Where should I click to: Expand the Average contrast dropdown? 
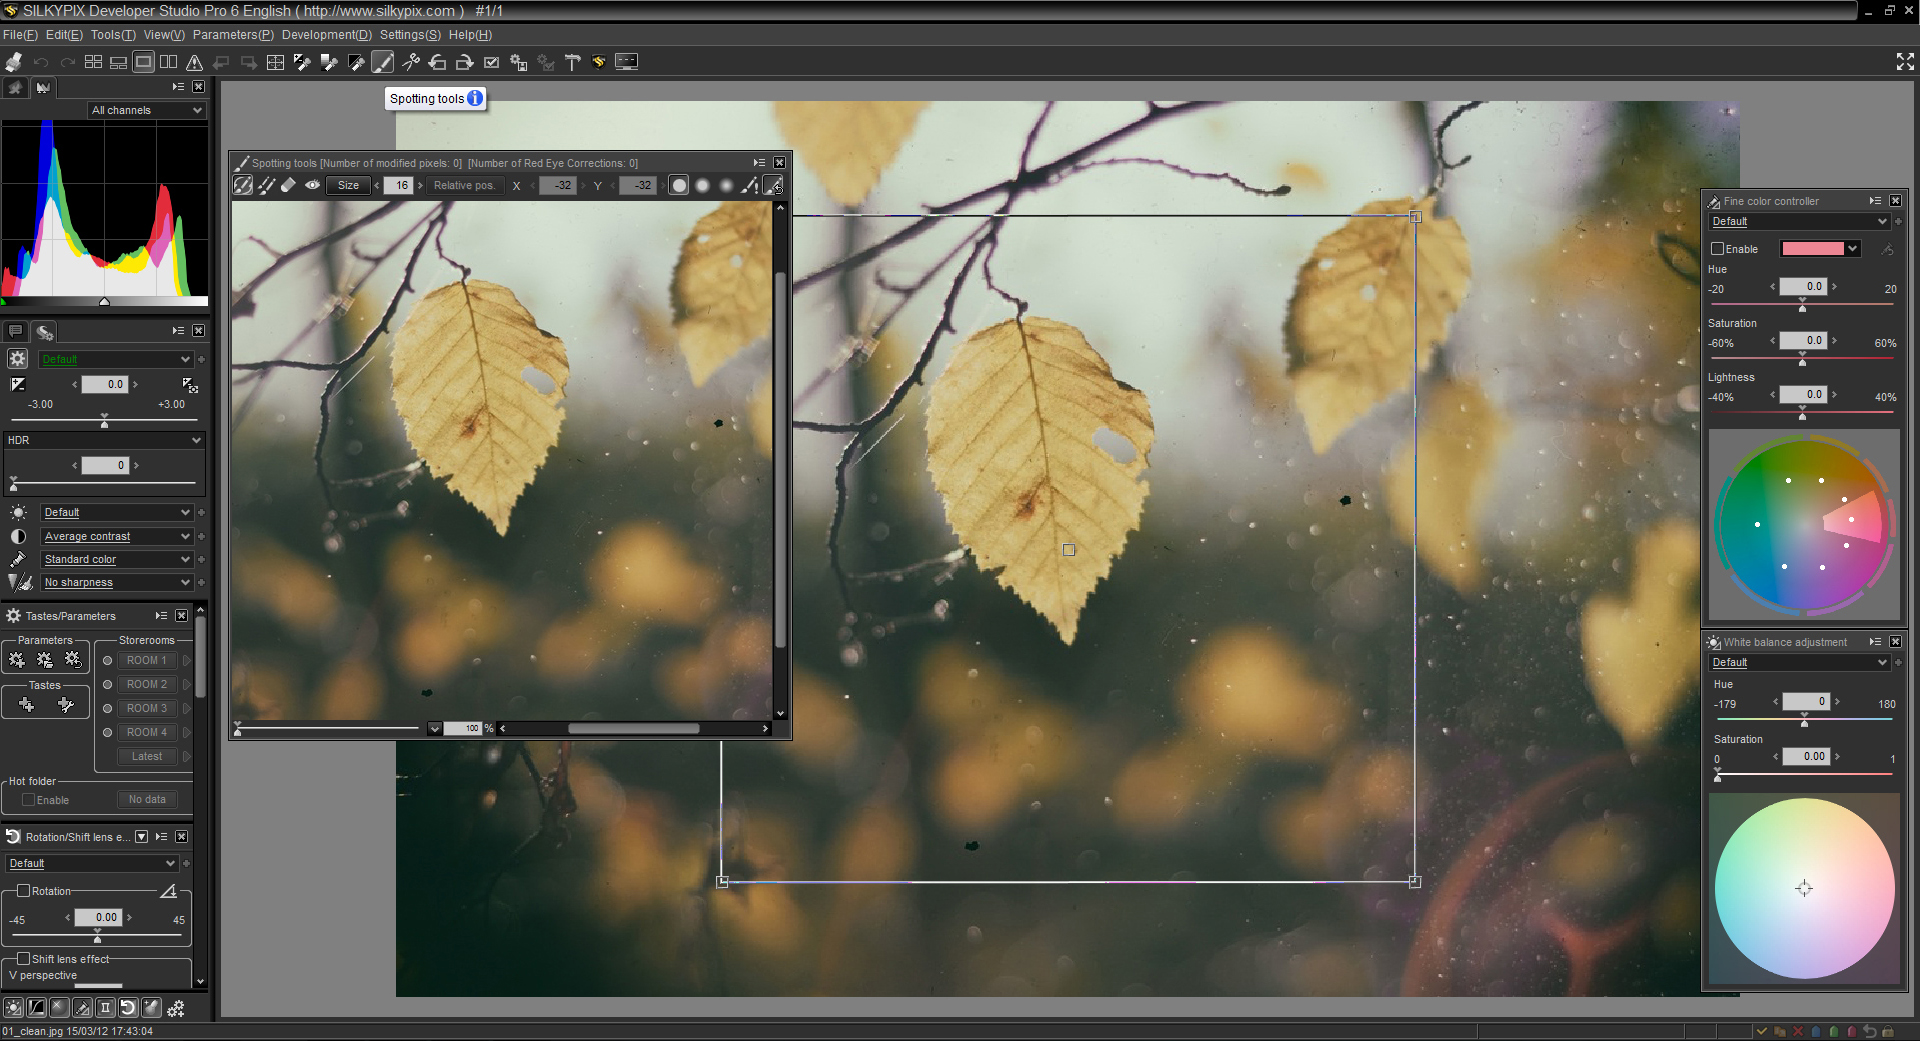[x=116, y=536]
